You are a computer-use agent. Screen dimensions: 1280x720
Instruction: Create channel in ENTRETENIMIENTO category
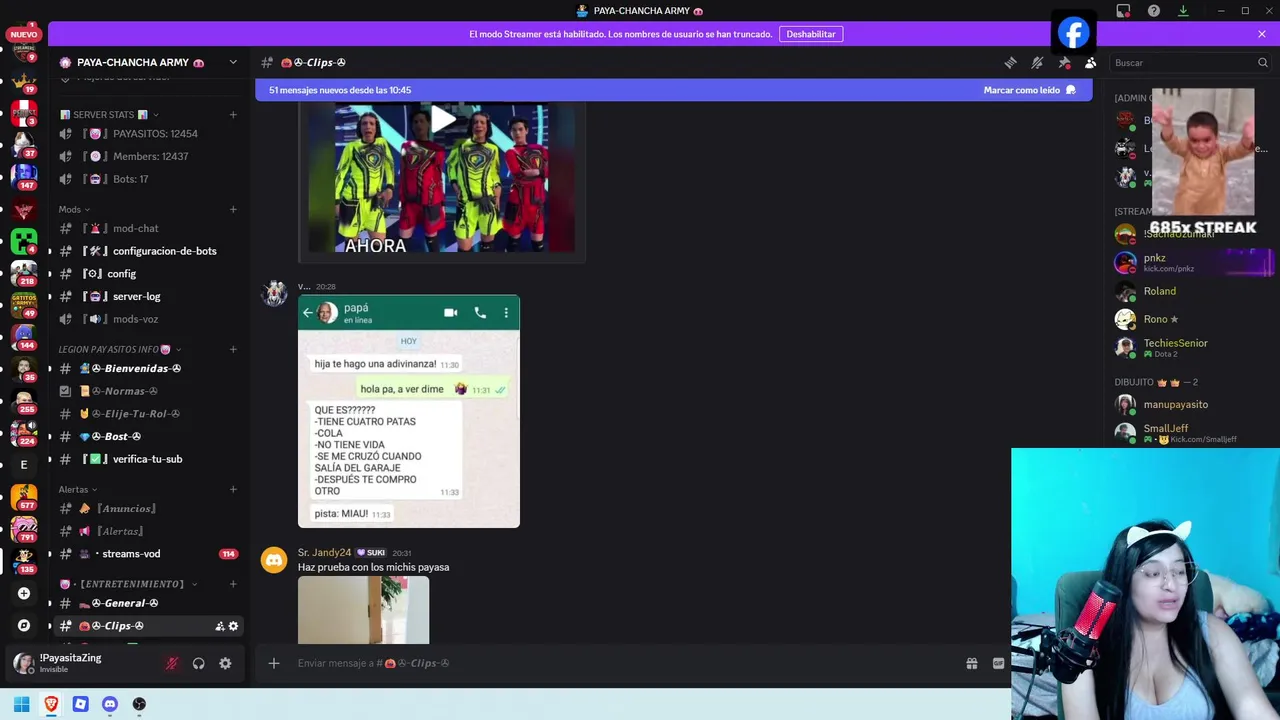(233, 583)
